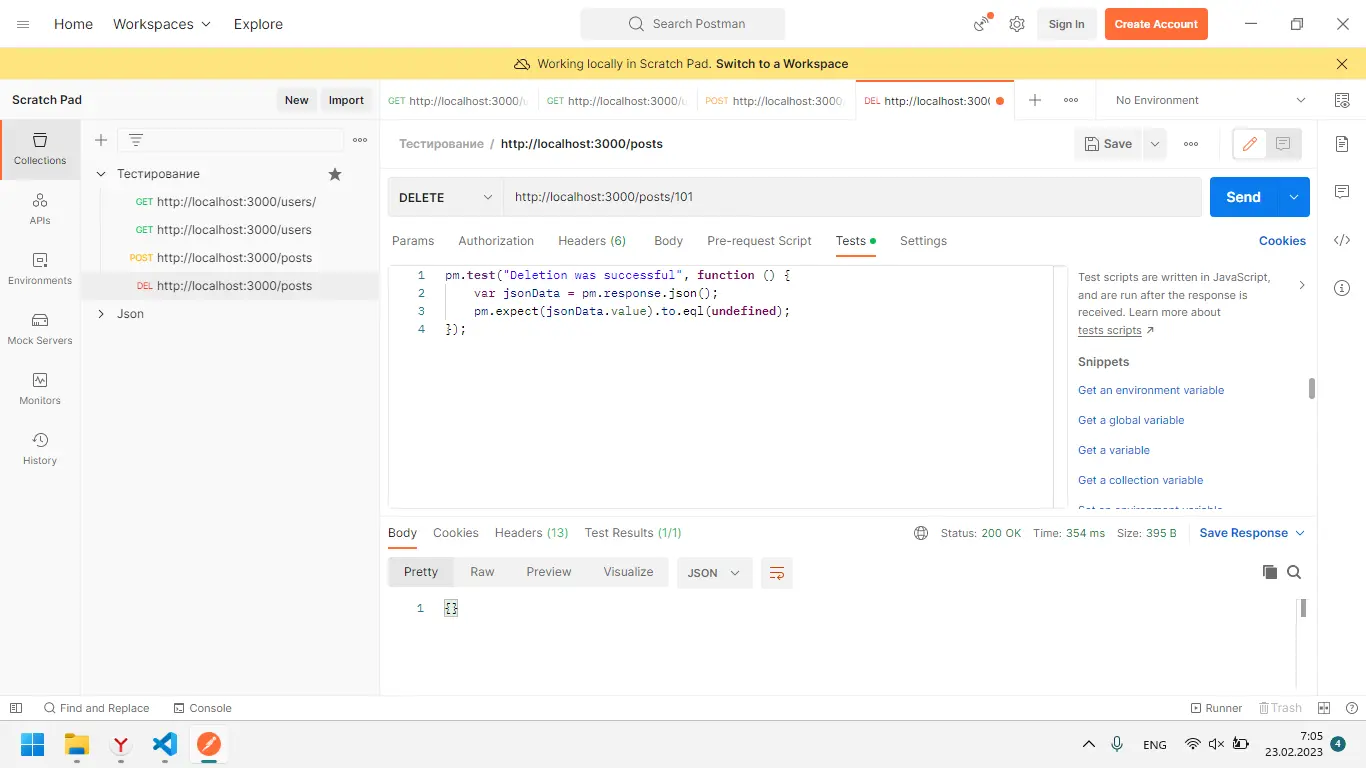Open History in the sidebar
The width and height of the screenshot is (1366, 768).
pyautogui.click(x=40, y=449)
